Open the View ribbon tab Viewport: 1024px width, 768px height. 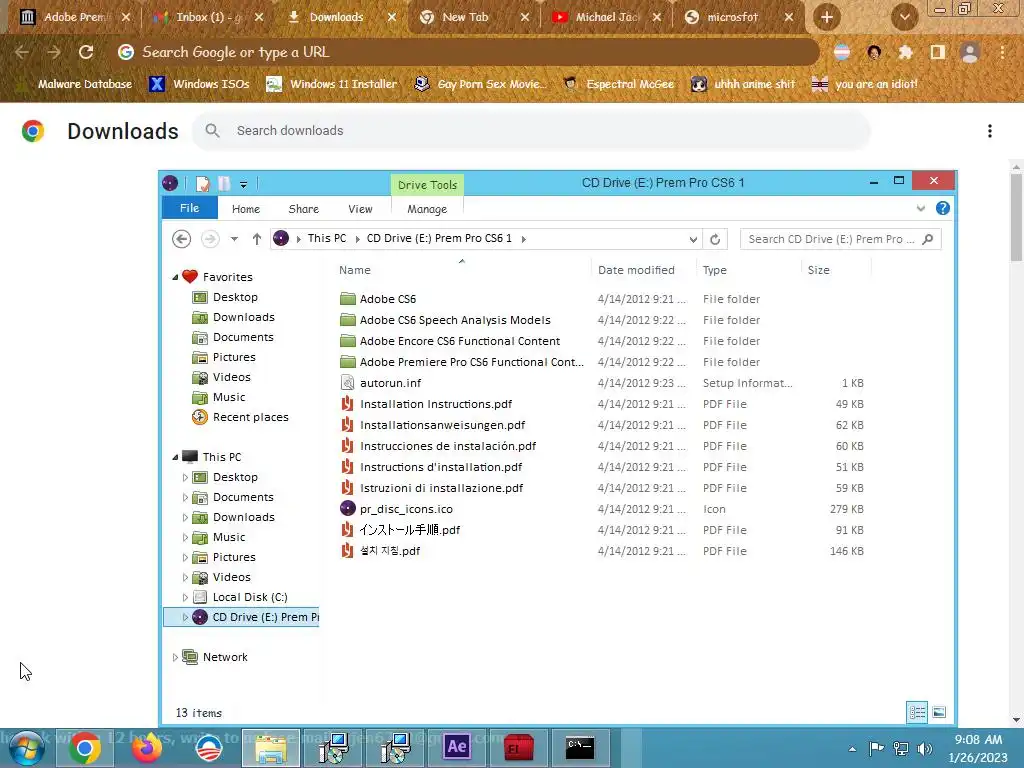[x=360, y=209]
